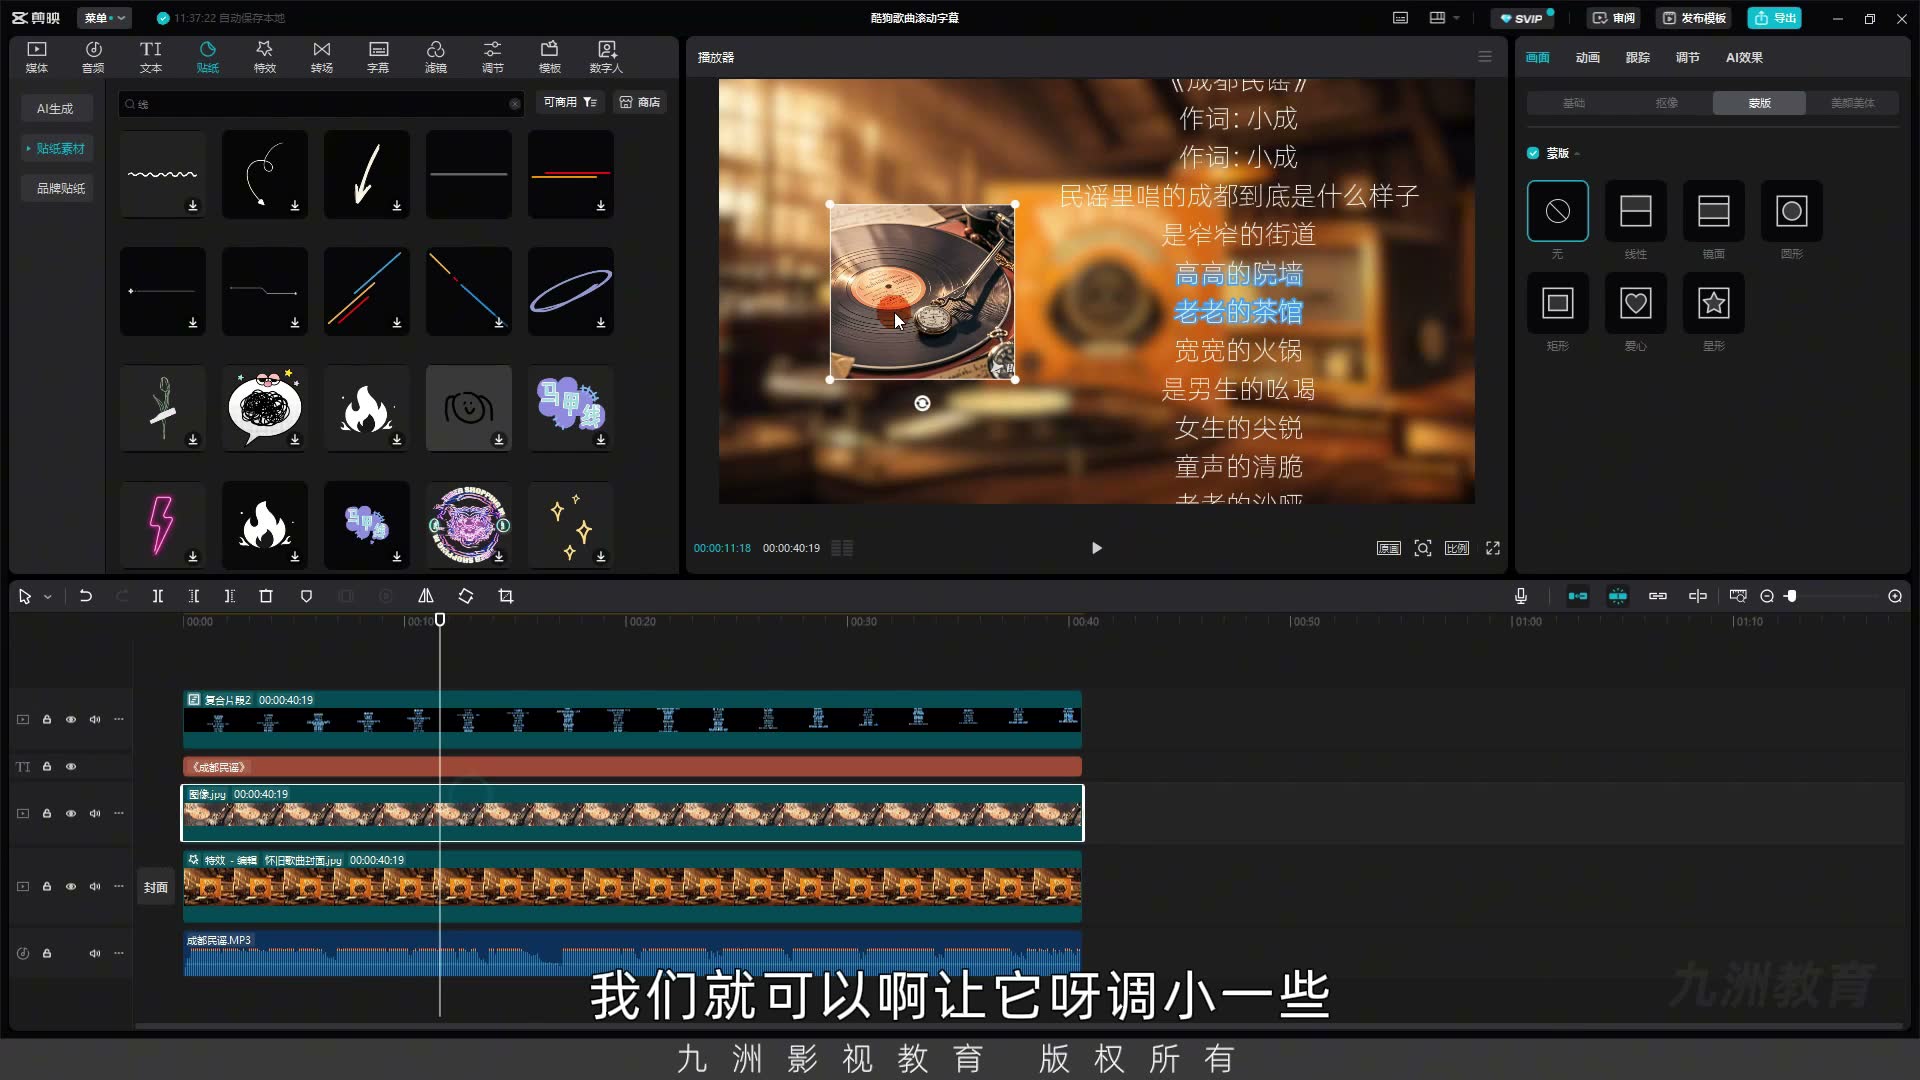Viewport: 1920px width, 1080px height.
Task: Open the 数字人 digital human panel
Action: click(x=606, y=57)
